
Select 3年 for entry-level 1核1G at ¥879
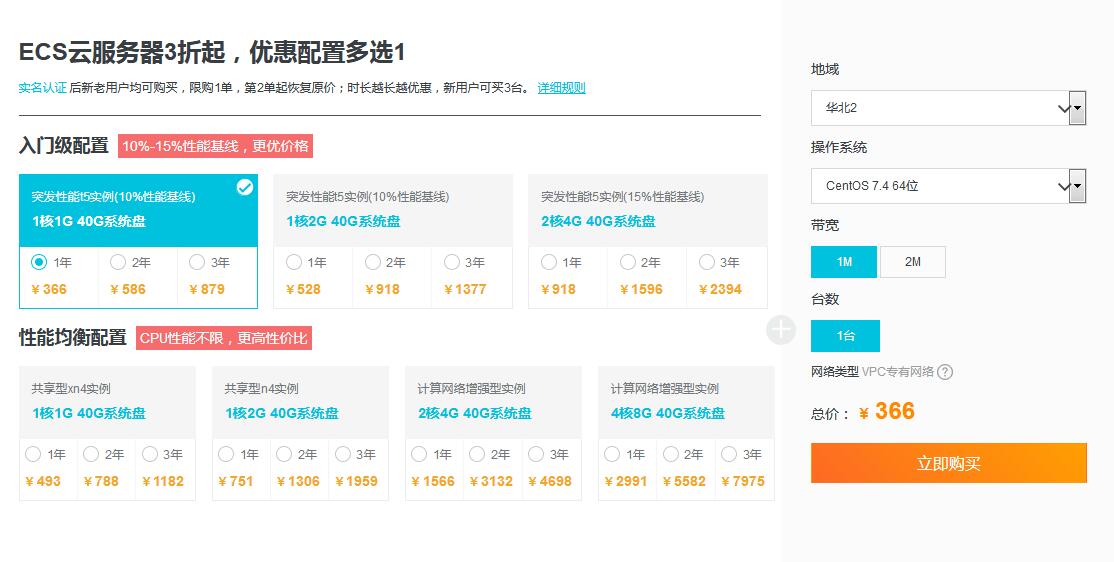coord(197,262)
